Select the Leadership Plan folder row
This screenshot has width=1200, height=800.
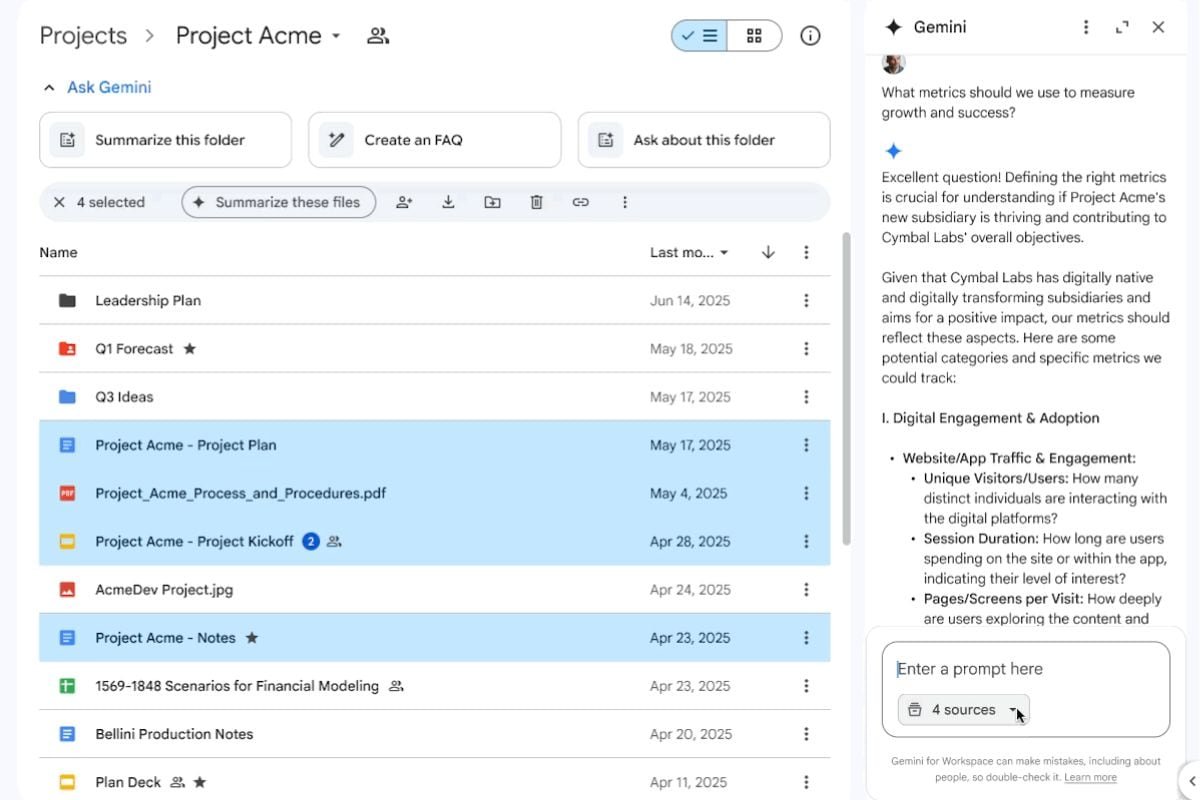[434, 301]
